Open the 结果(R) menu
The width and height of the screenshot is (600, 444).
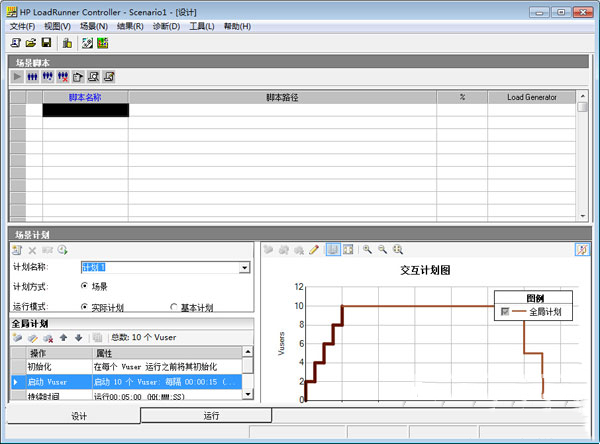pos(130,26)
